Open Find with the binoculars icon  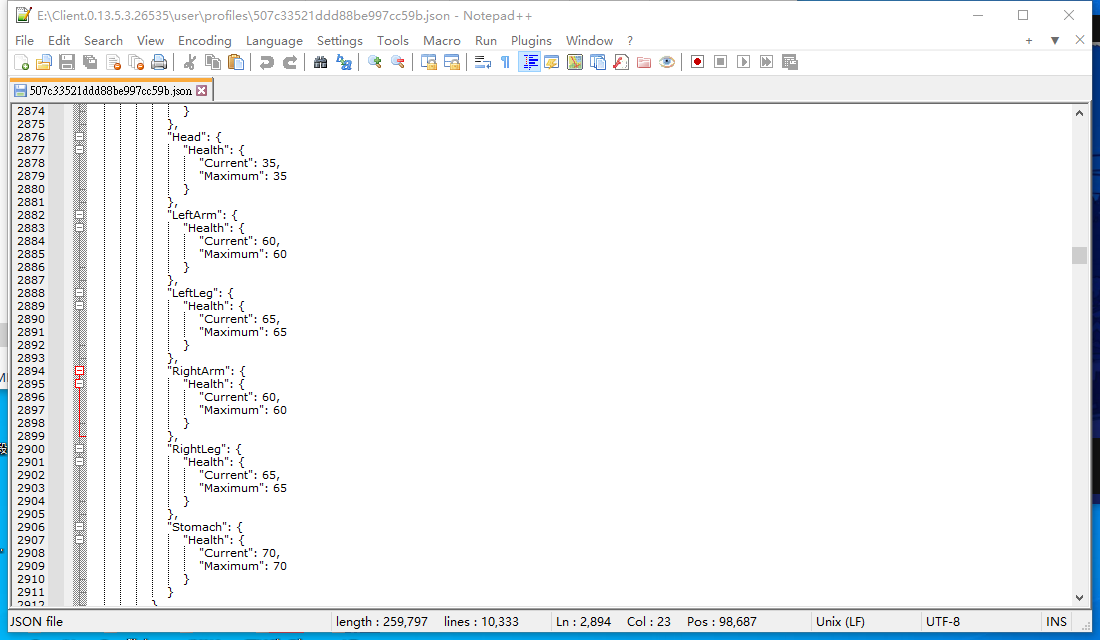click(x=320, y=62)
